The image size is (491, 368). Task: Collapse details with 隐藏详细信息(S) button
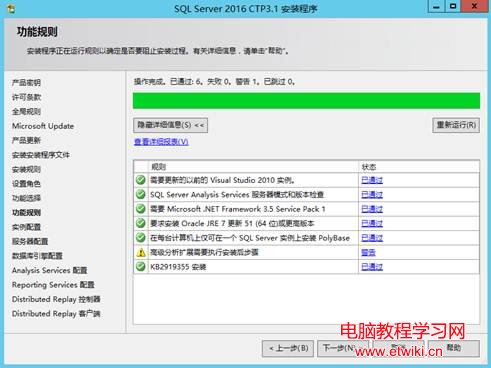171,125
